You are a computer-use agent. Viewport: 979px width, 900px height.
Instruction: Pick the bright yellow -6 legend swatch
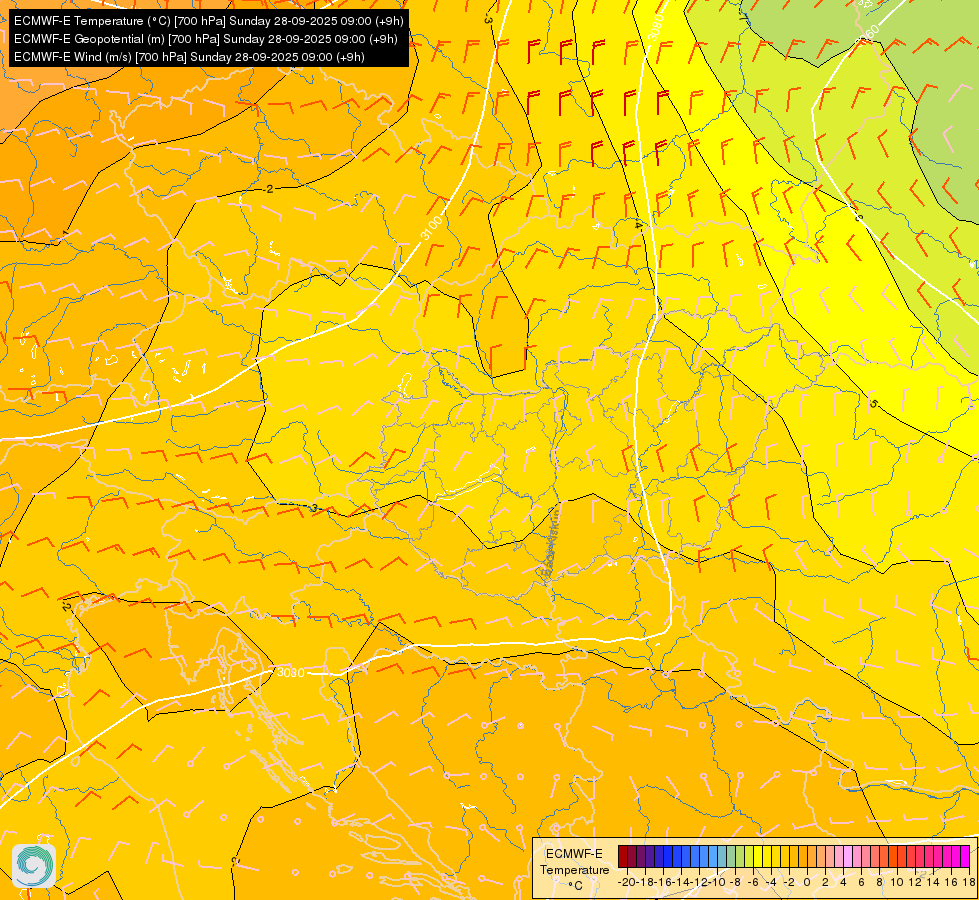(758, 856)
